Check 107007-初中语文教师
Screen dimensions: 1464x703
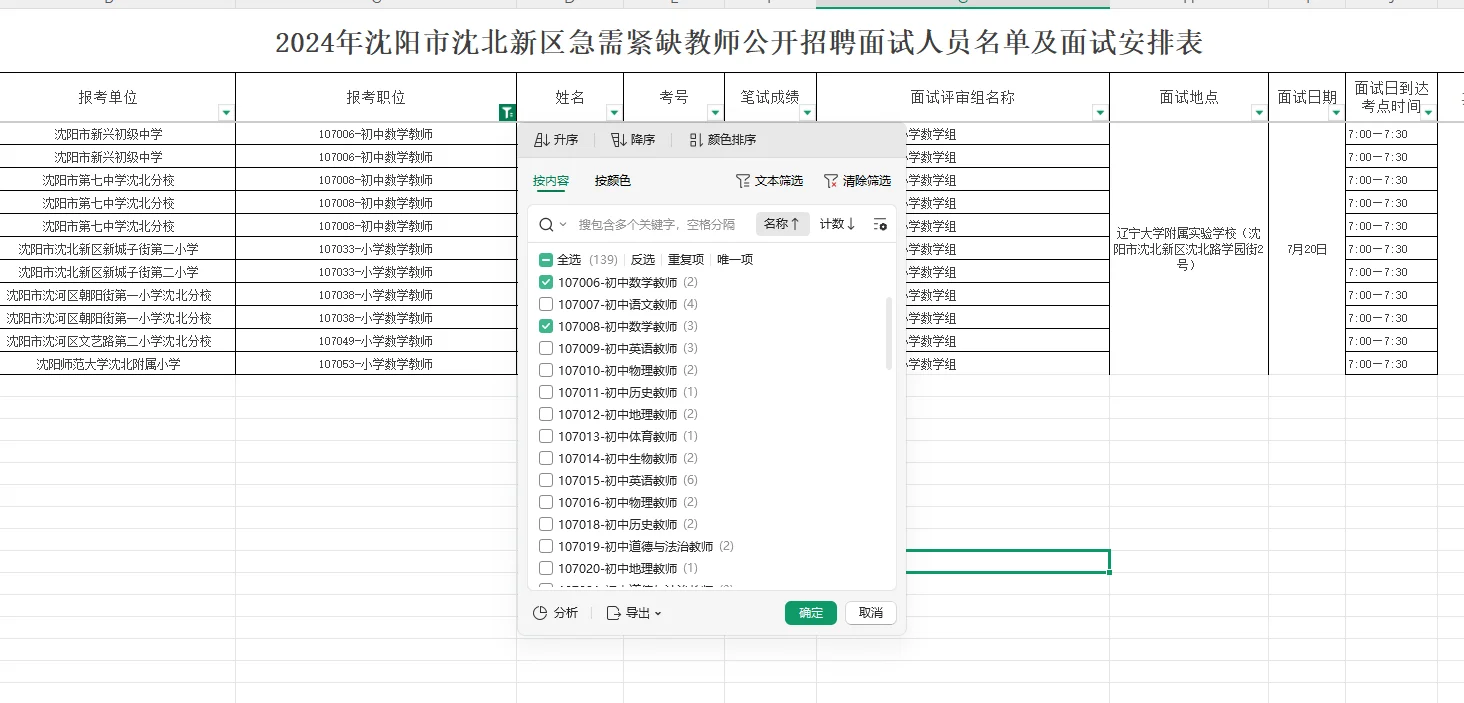click(x=546, y=304)
